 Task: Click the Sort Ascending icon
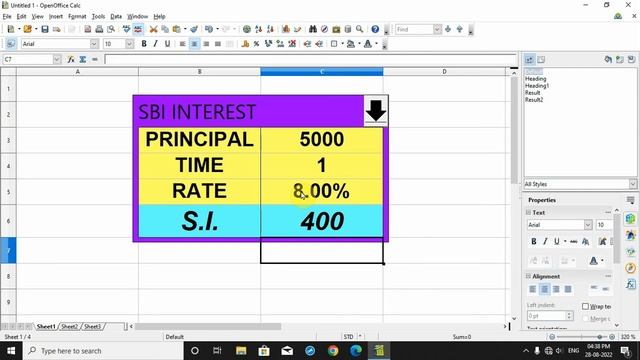point(258,29)
